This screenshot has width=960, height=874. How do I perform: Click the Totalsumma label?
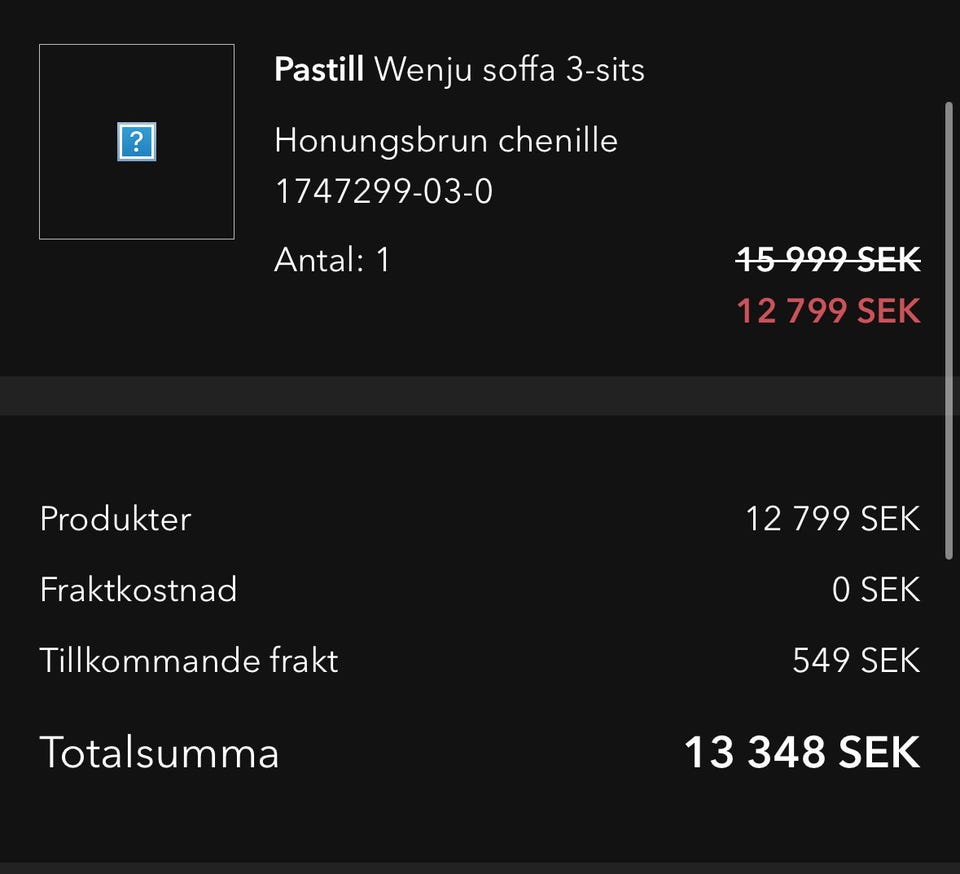pyautogui.click(x=159, y=752)
